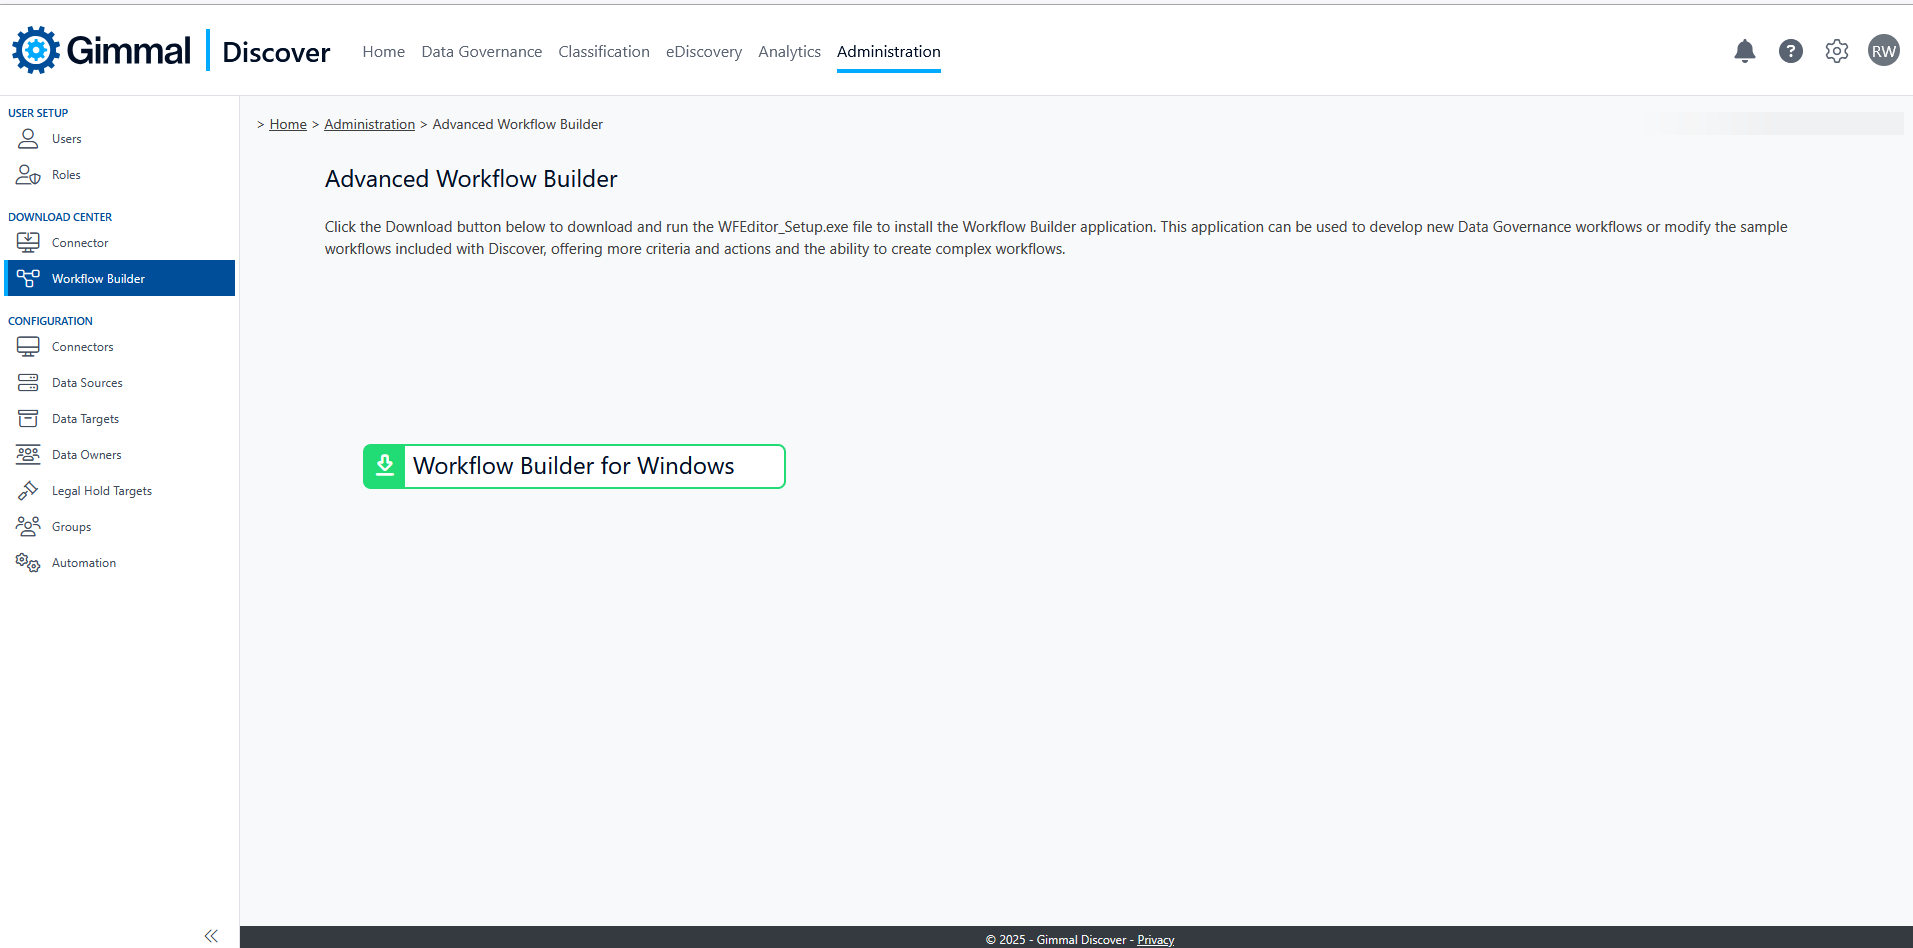The height and width of the screenshot is (948, 1913).
Task: Follow the Administration breadcrumb link
Action: click(369, 125)
